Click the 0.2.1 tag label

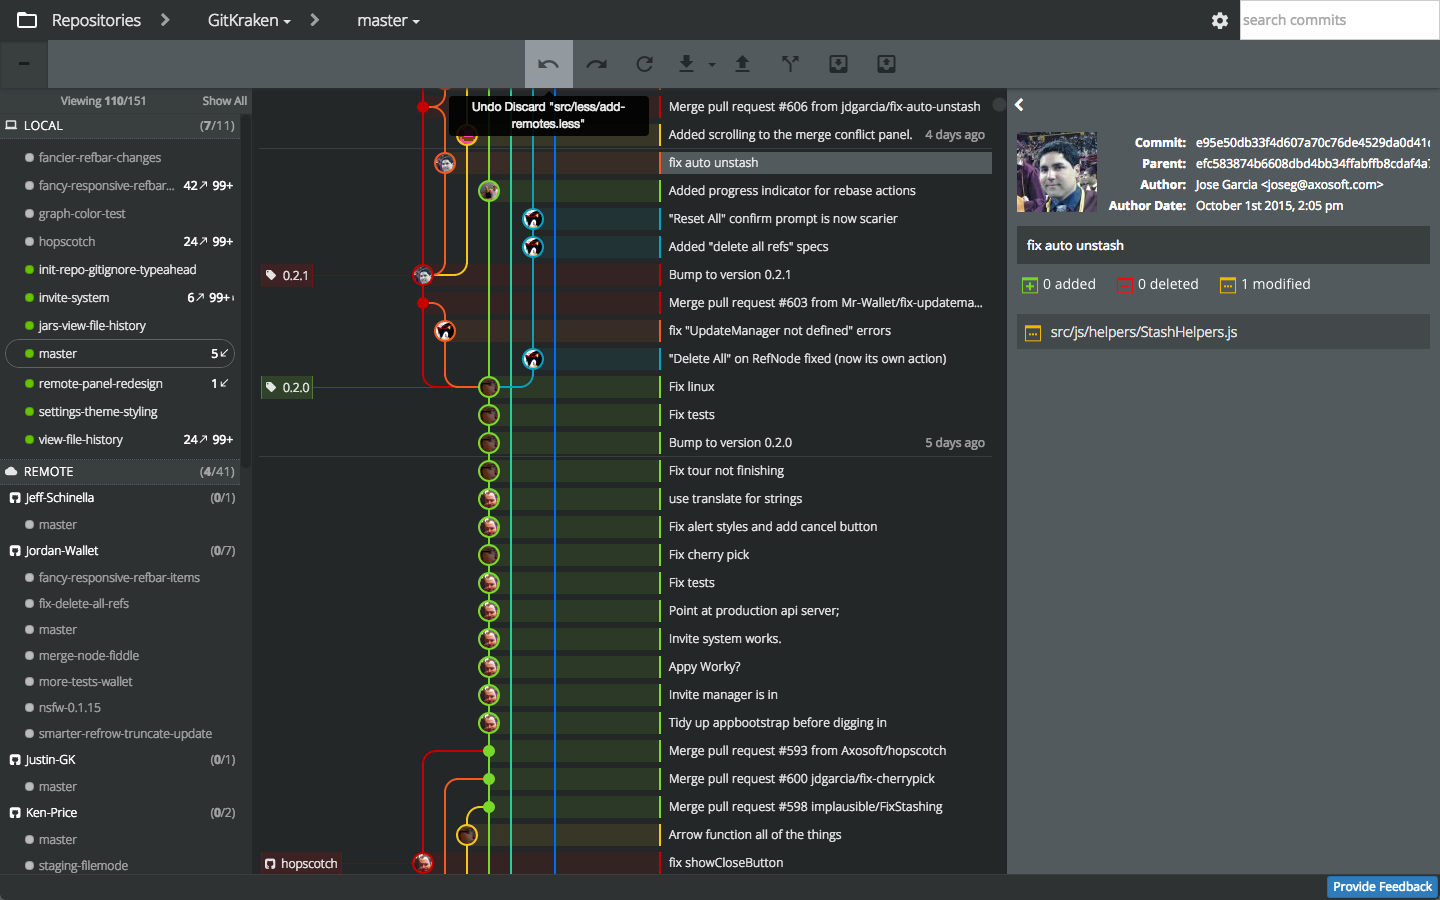(x=287, y=275)
